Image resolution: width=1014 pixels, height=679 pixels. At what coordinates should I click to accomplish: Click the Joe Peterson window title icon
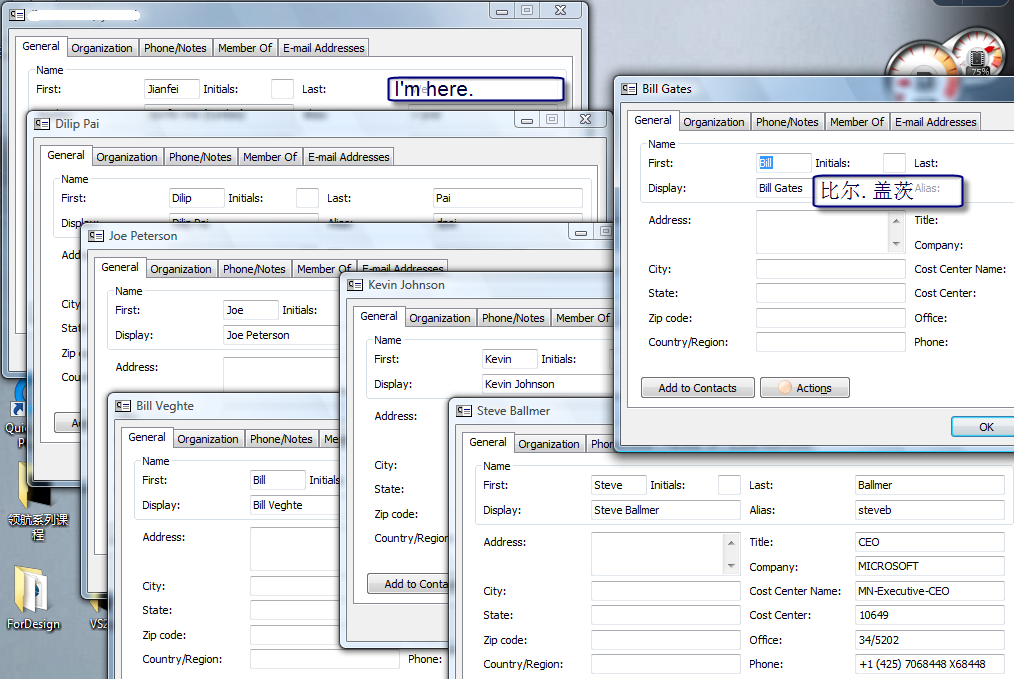[96, 236]
